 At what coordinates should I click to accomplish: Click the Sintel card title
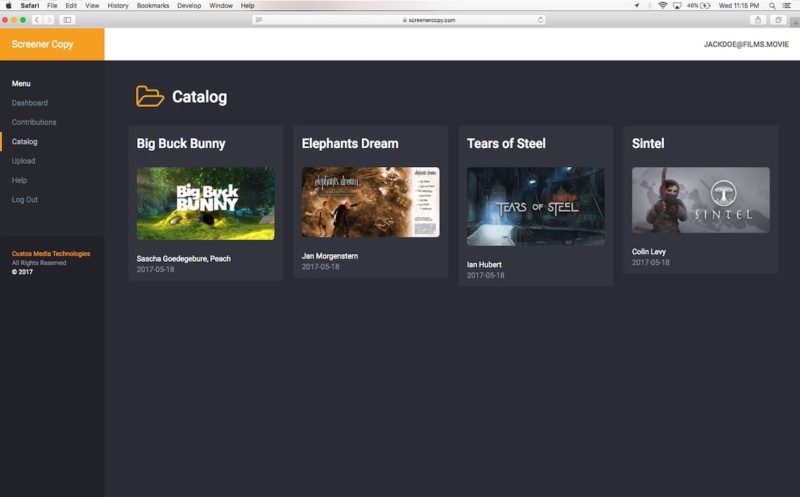(x=648, y=143)
